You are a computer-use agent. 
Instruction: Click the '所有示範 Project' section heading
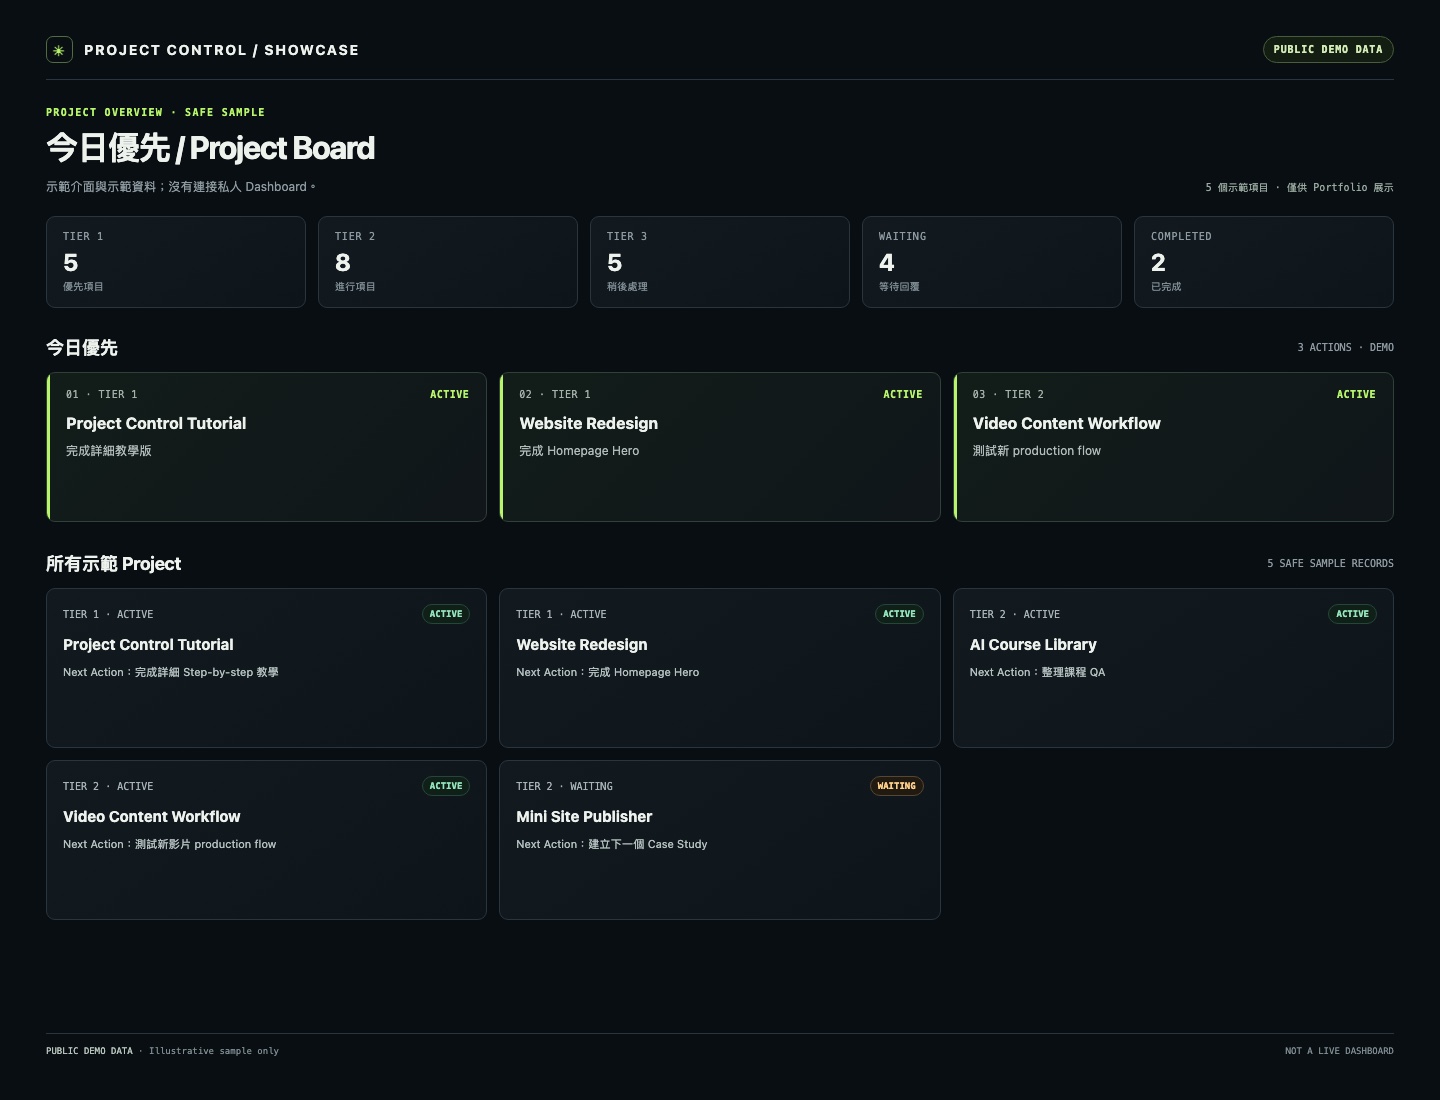(114, 564)
